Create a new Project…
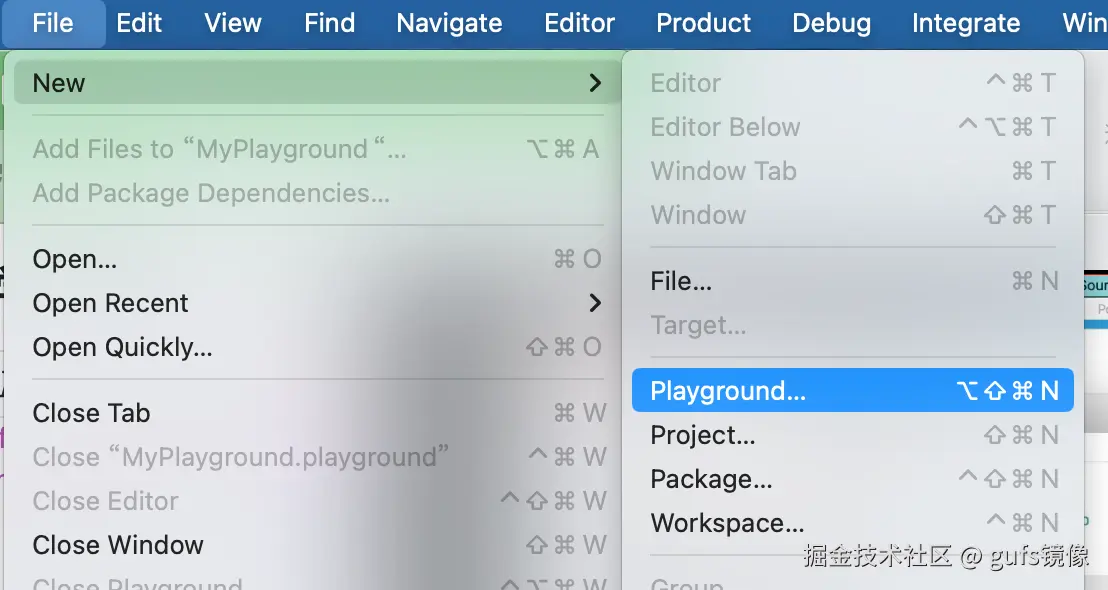Viewport: 1108px width, 590px height. click(x=703, y=435)
